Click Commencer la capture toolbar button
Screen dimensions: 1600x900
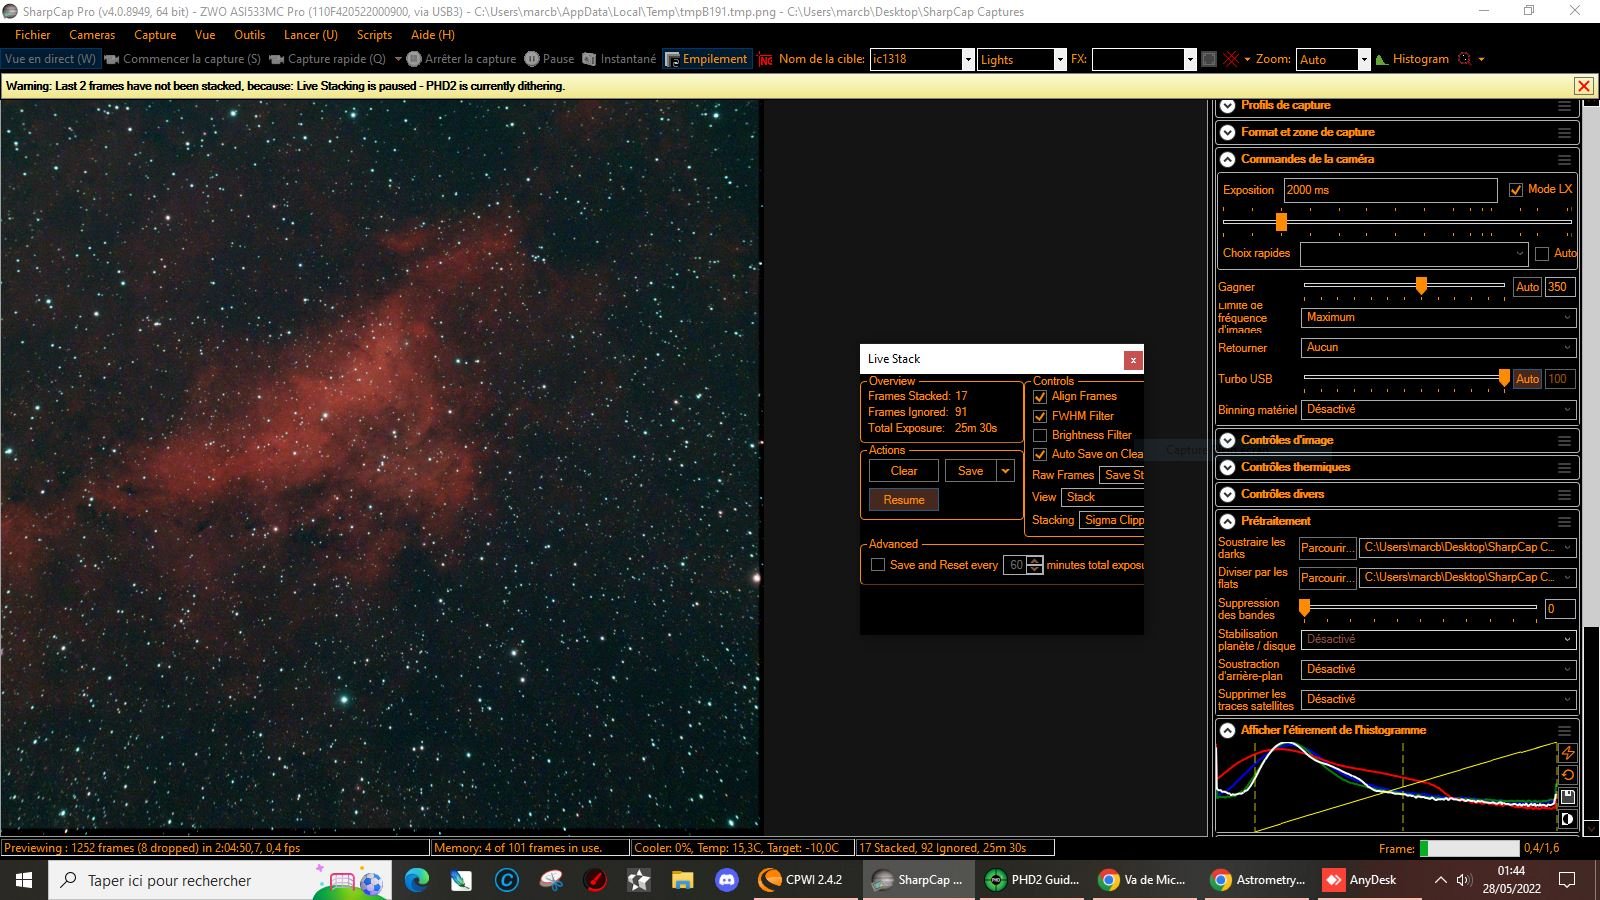coord(183,59)
